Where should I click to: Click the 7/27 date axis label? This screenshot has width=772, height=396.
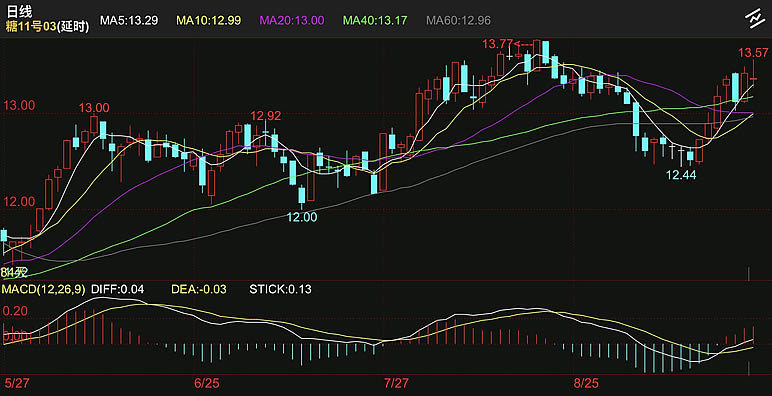396,383
